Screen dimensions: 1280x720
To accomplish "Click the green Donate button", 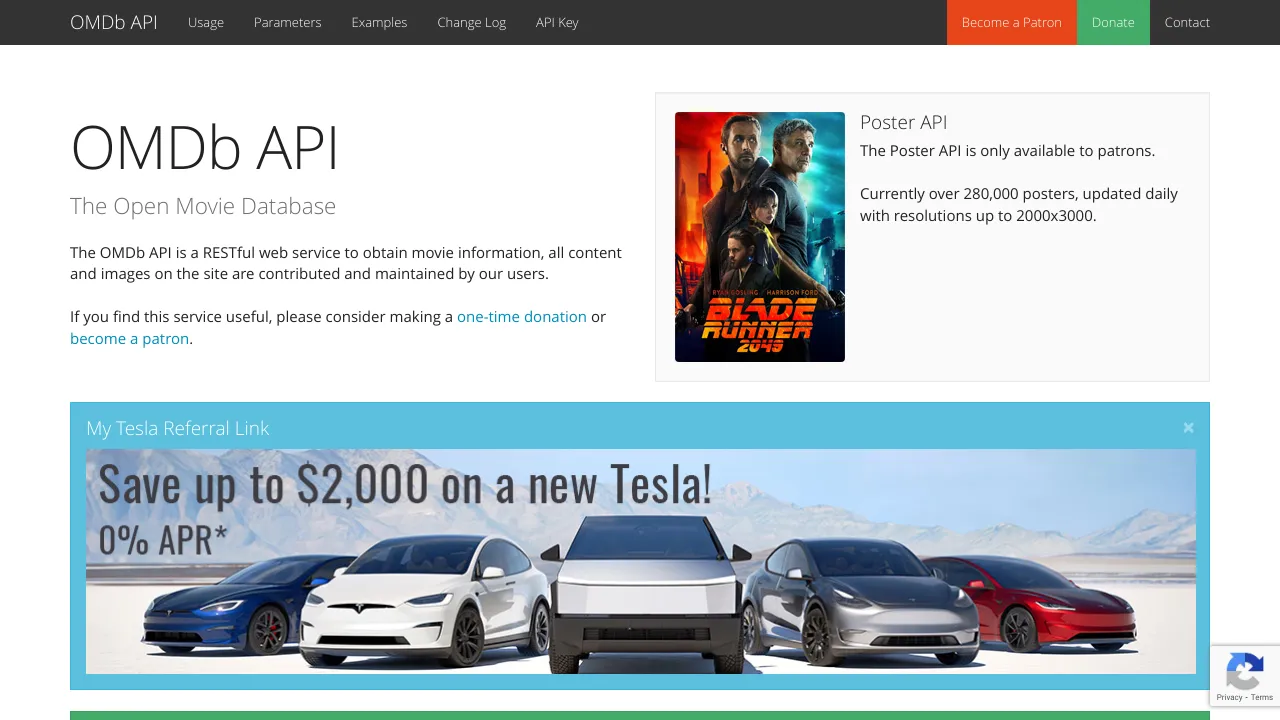I will [x=1113, y=22].
